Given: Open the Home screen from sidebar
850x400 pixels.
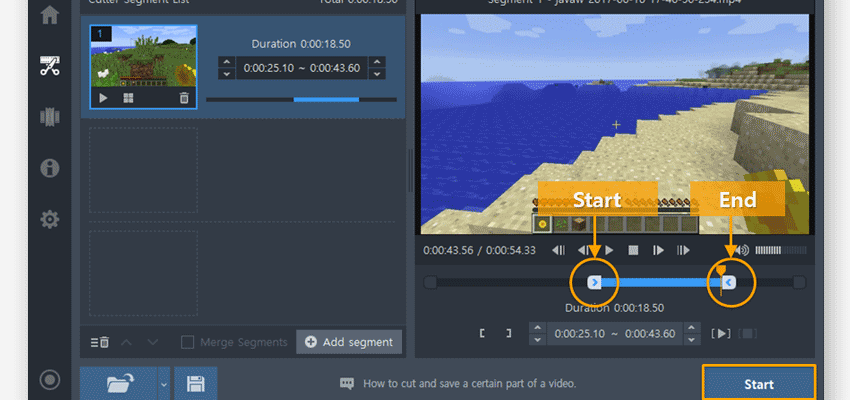Looking at the screenshot, I should coord(50,15).
